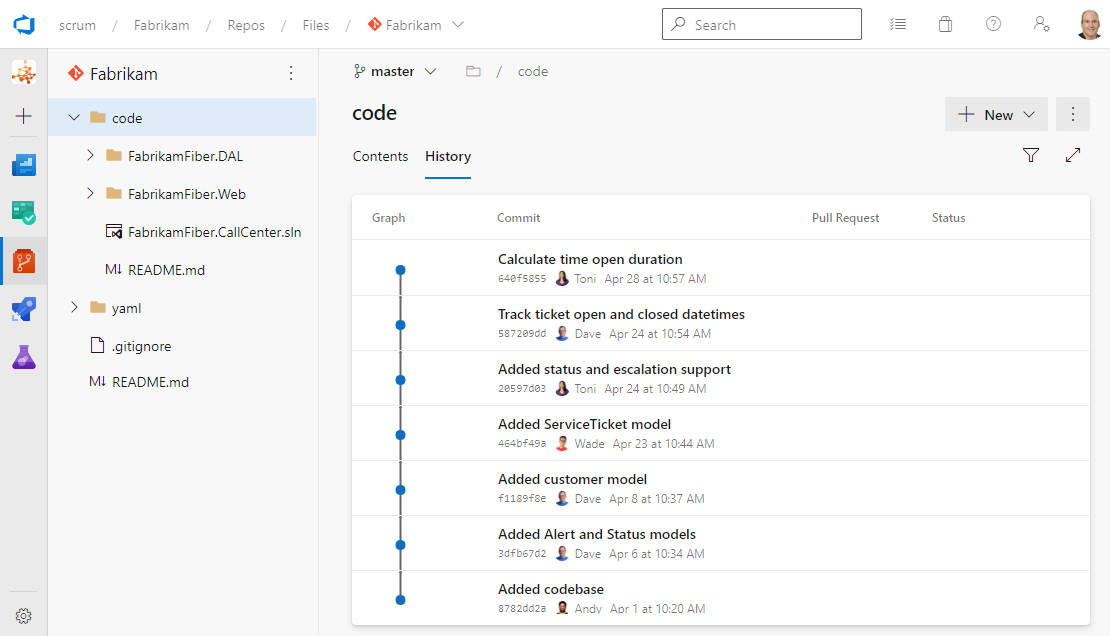The image size is (1110, 636).
Task: Go to scrum breadcrumb
Action: (77, 25)
